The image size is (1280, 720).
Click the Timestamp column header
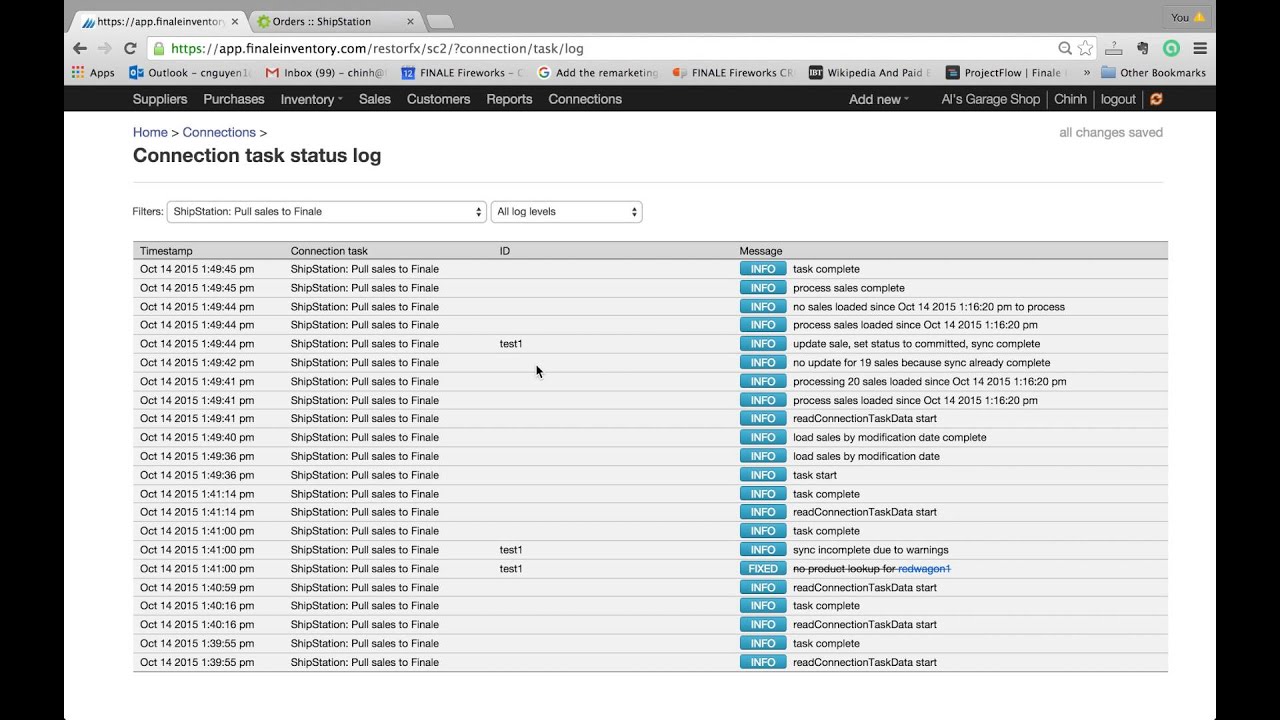166,251
